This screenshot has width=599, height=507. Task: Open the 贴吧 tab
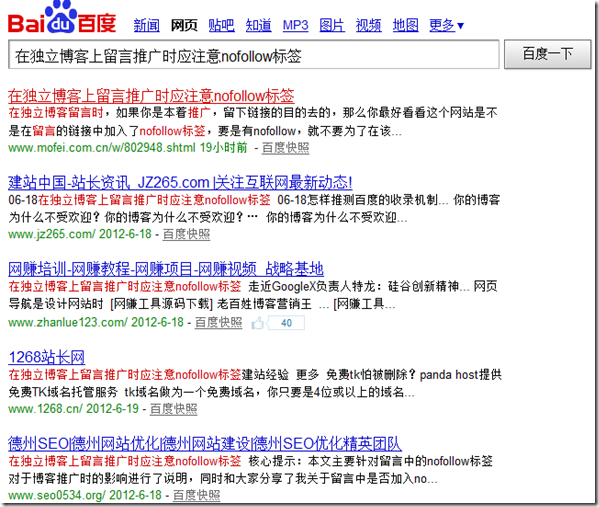tap(222, 25)
